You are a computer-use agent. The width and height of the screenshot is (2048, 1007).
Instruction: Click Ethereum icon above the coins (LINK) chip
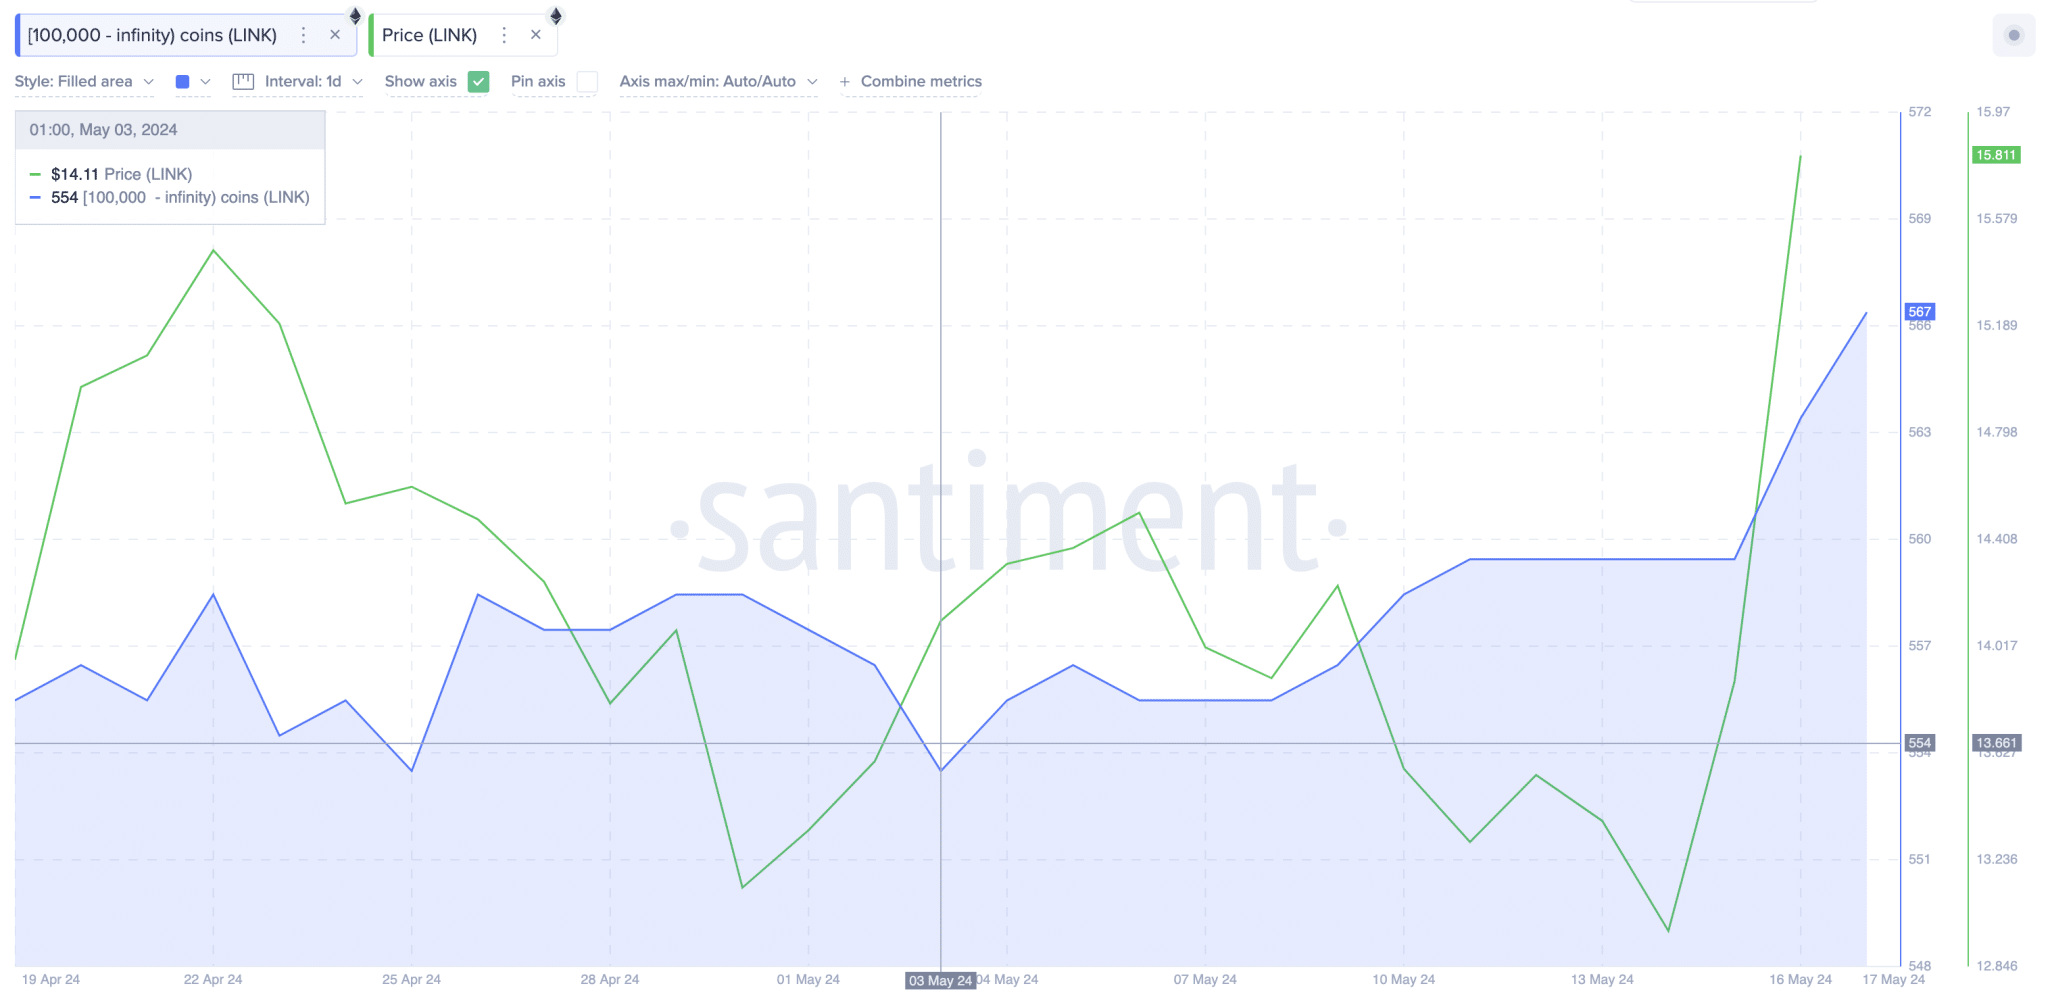click(355, 15)
